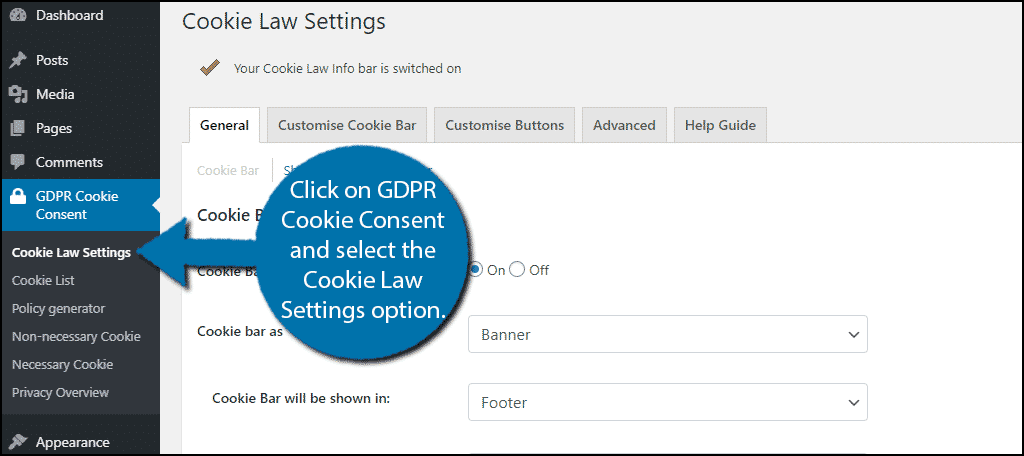Go to the Advanced tab
1024x456 pixels.
pyautogui.click(x=624, y=125)
